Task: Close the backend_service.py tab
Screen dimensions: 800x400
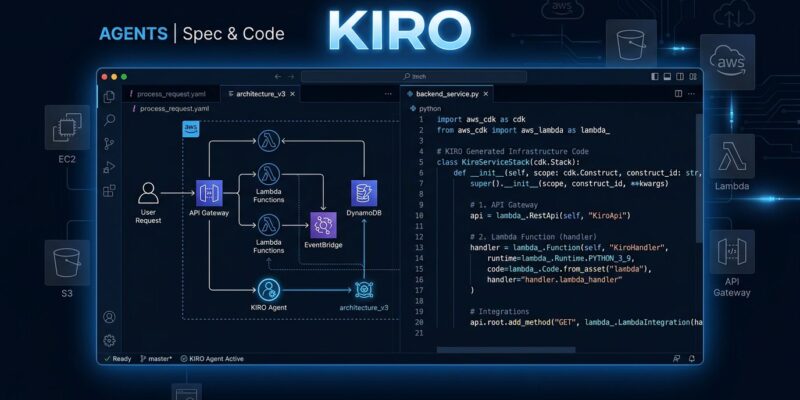Action: pyautogui.click(x=486, y=94)
